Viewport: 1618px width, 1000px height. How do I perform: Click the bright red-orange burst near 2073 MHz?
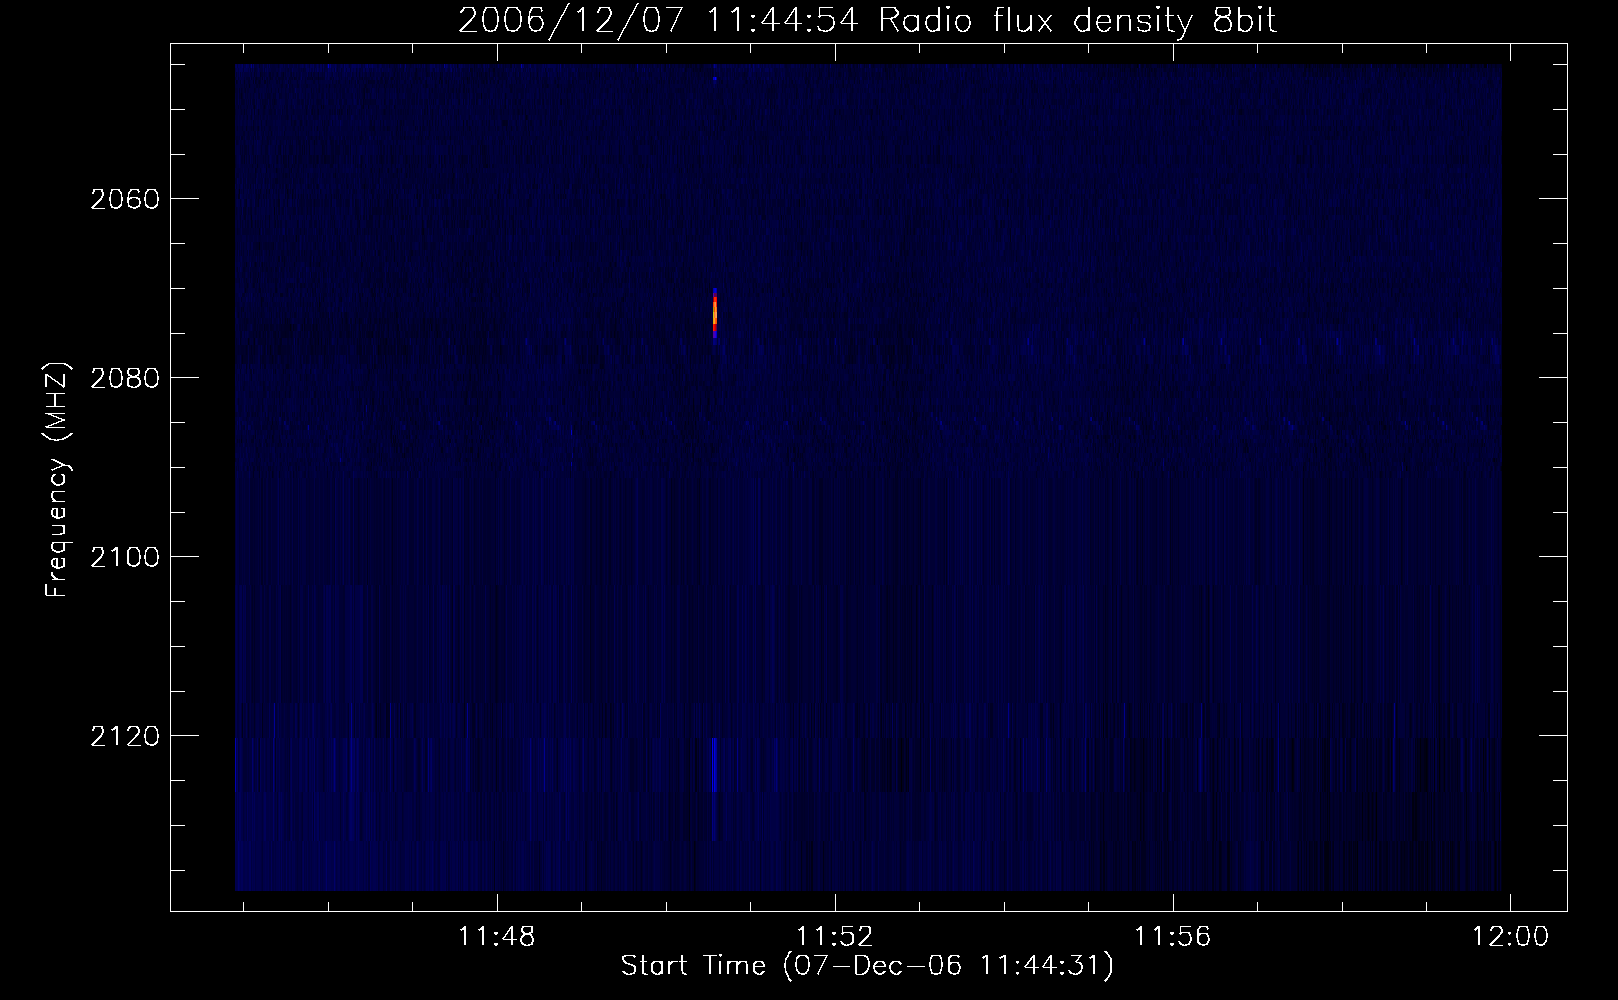pyautogui.click(x=715, y=313)
